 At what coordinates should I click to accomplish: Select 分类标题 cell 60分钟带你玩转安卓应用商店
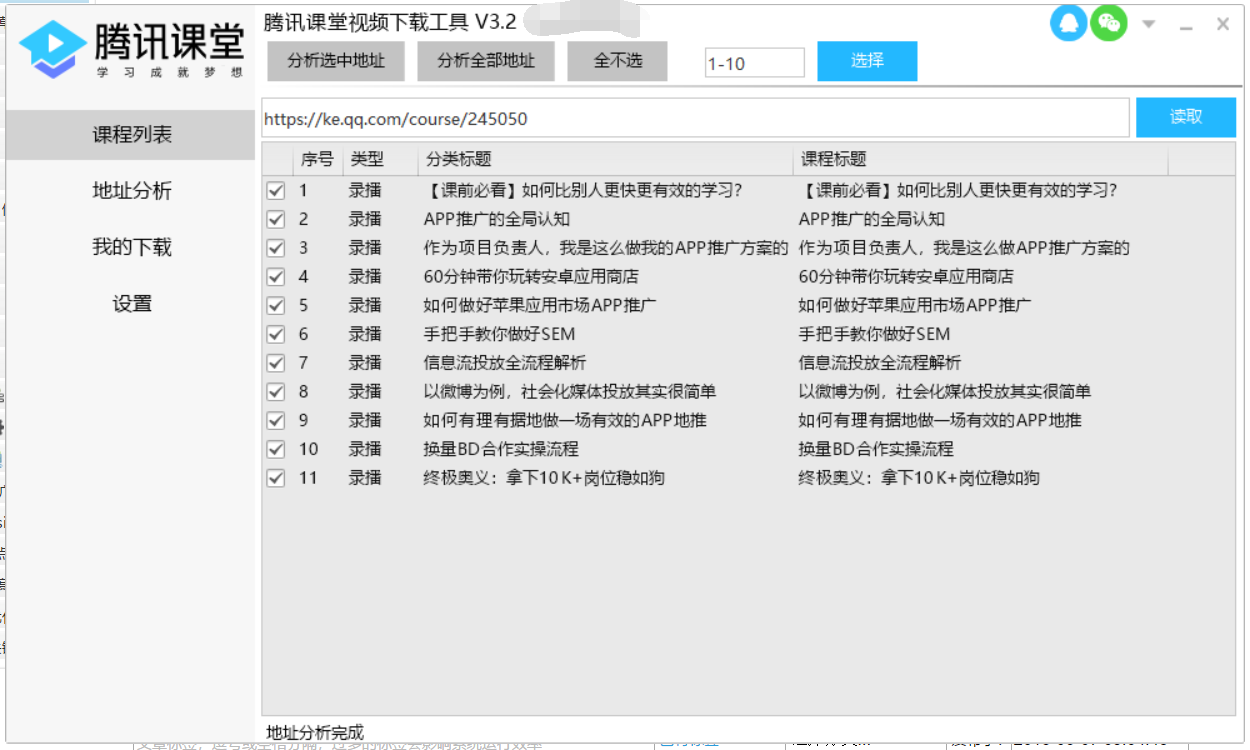530,277
